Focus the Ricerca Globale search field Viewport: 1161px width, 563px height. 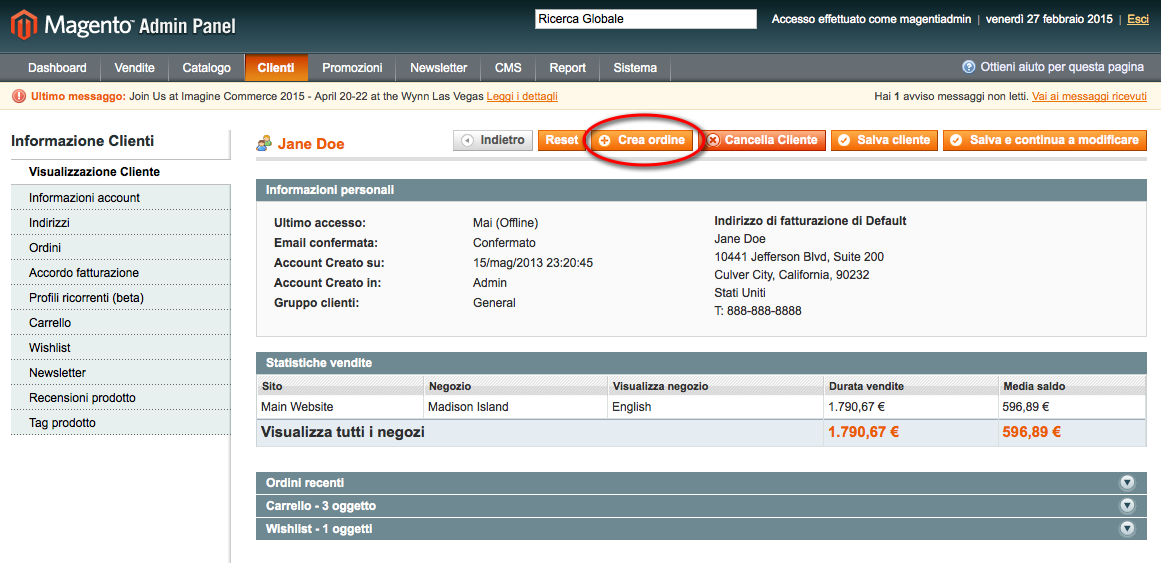tap(645, 19)
